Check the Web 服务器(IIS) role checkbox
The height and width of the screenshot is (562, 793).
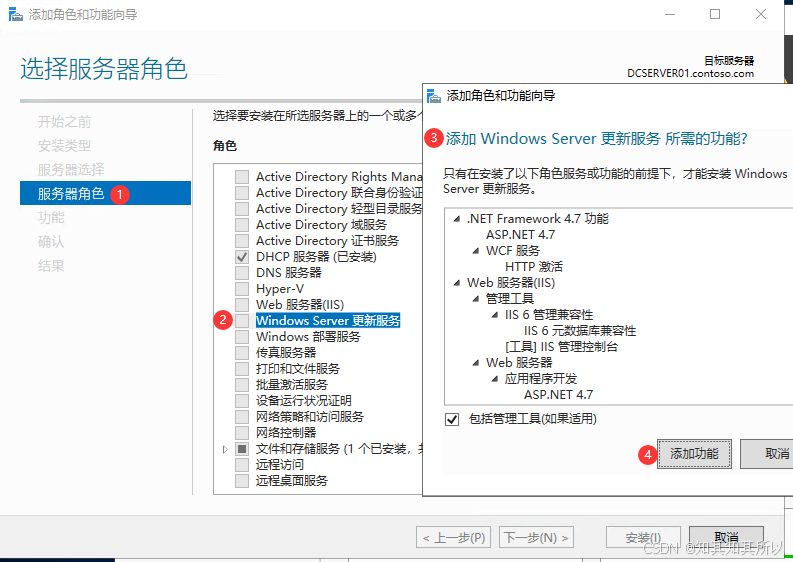coord(242,305)
